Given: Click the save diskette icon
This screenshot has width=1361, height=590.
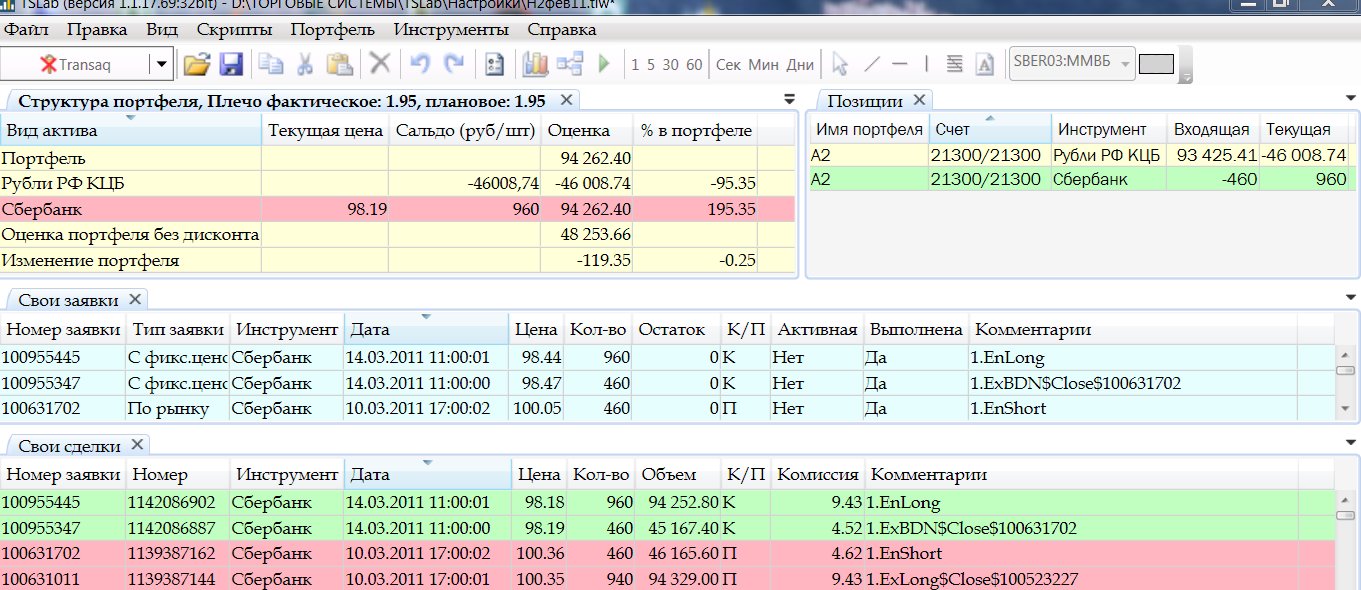Looking at the screenshot, I should (231, 65).
